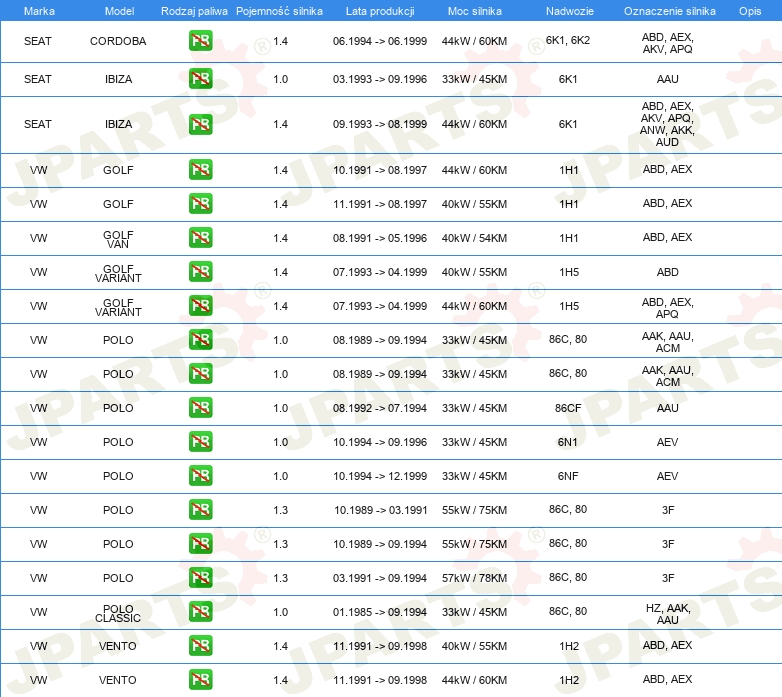Click the Nadwozie column header

570,11
